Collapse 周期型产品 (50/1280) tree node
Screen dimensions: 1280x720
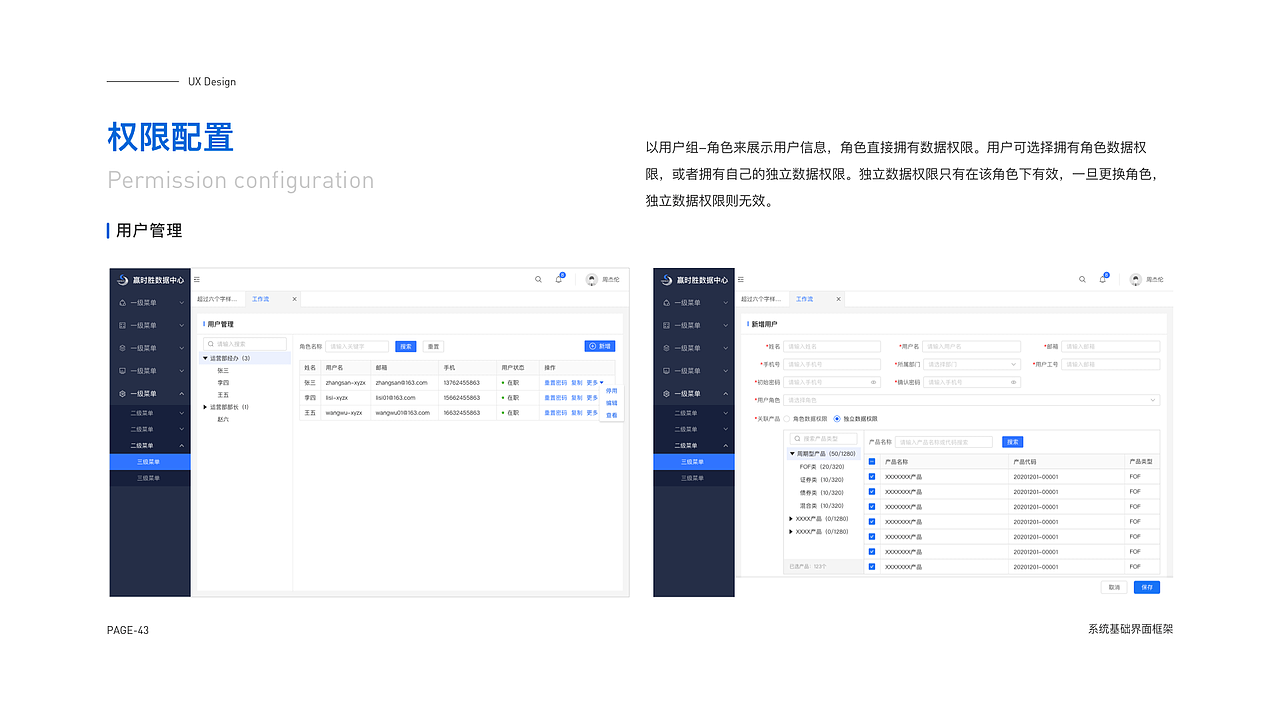tap(792, 454)
